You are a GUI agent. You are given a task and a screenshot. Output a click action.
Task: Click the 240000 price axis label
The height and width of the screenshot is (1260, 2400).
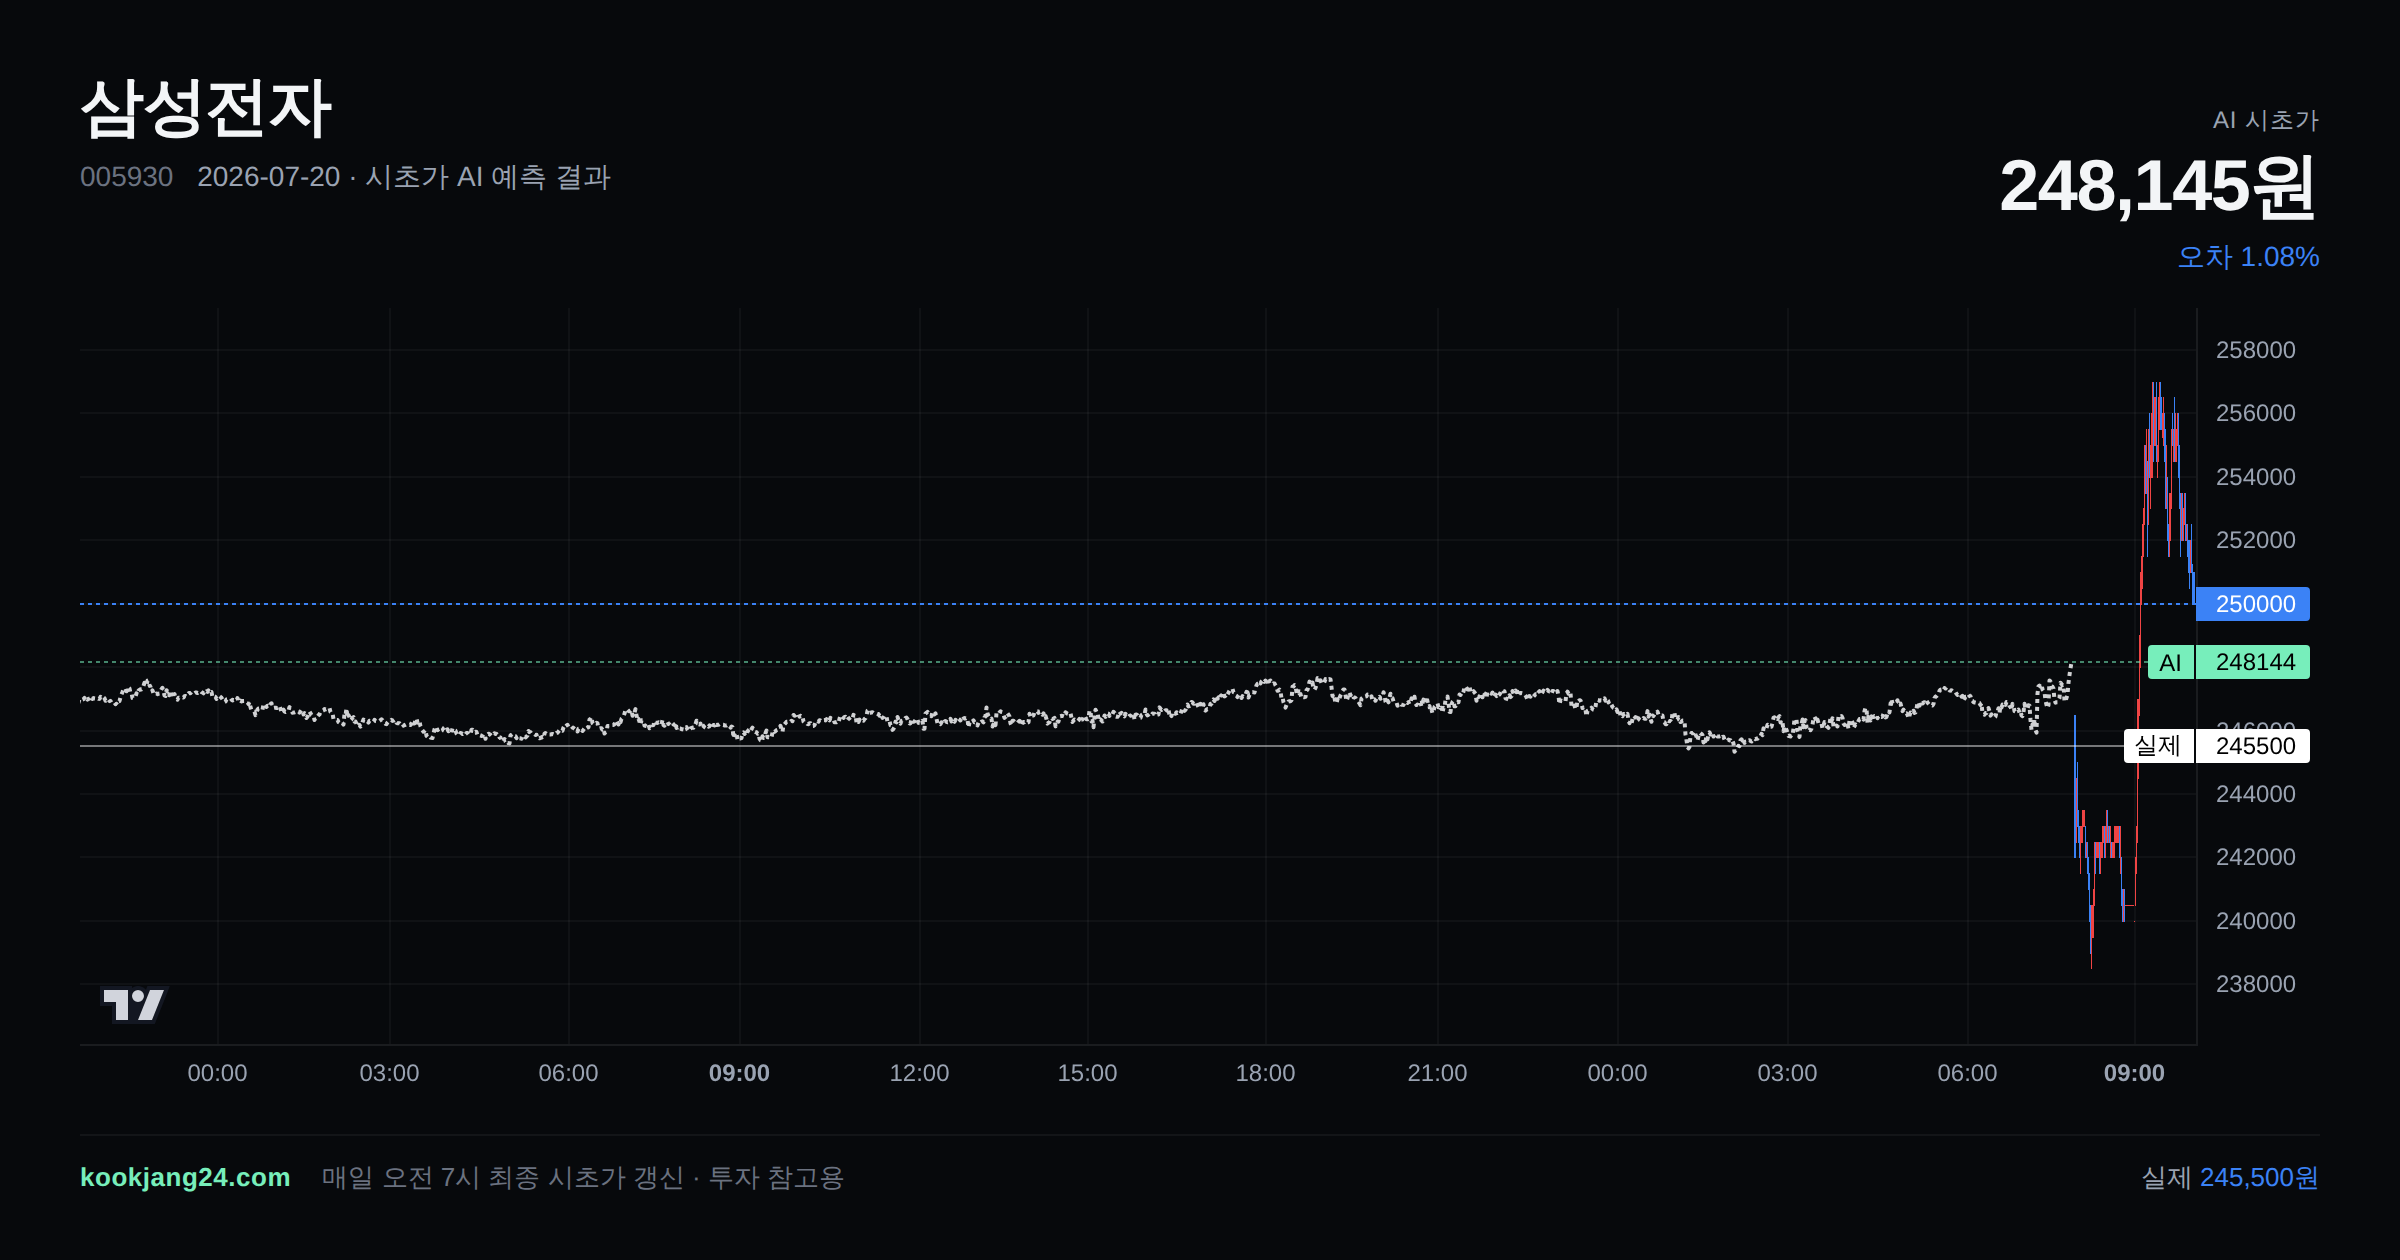[2255, 921]
